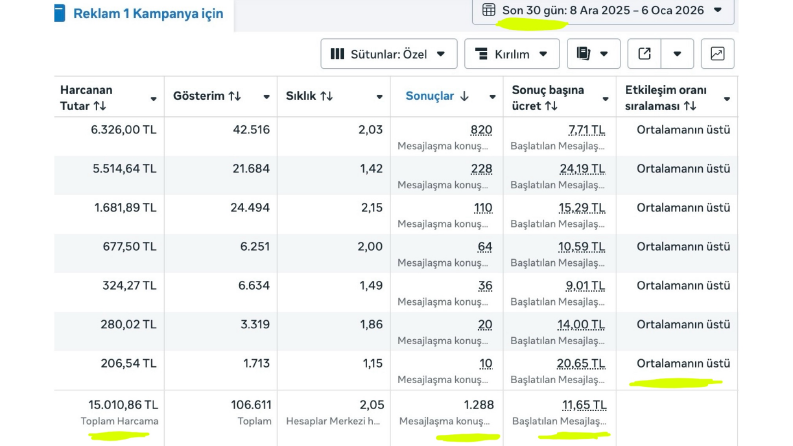Screen dimensions: 793x446
Task: Open the charts view icon button
Action: coord(718,54)
